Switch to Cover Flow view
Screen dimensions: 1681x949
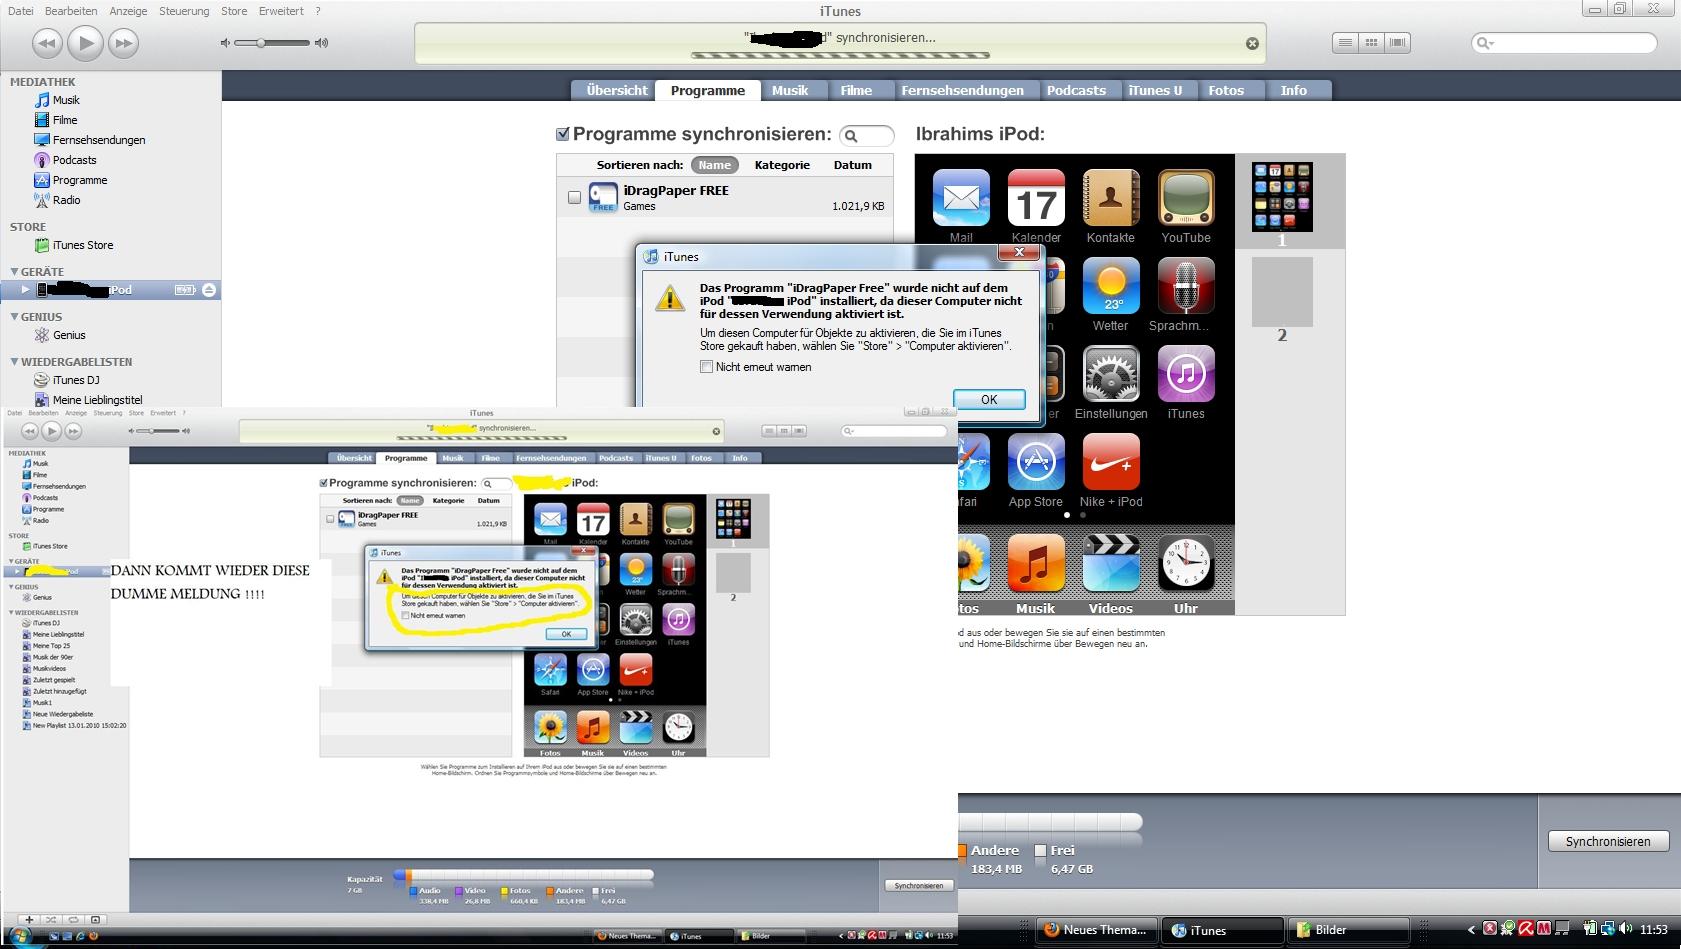[x=1397, y=42]
